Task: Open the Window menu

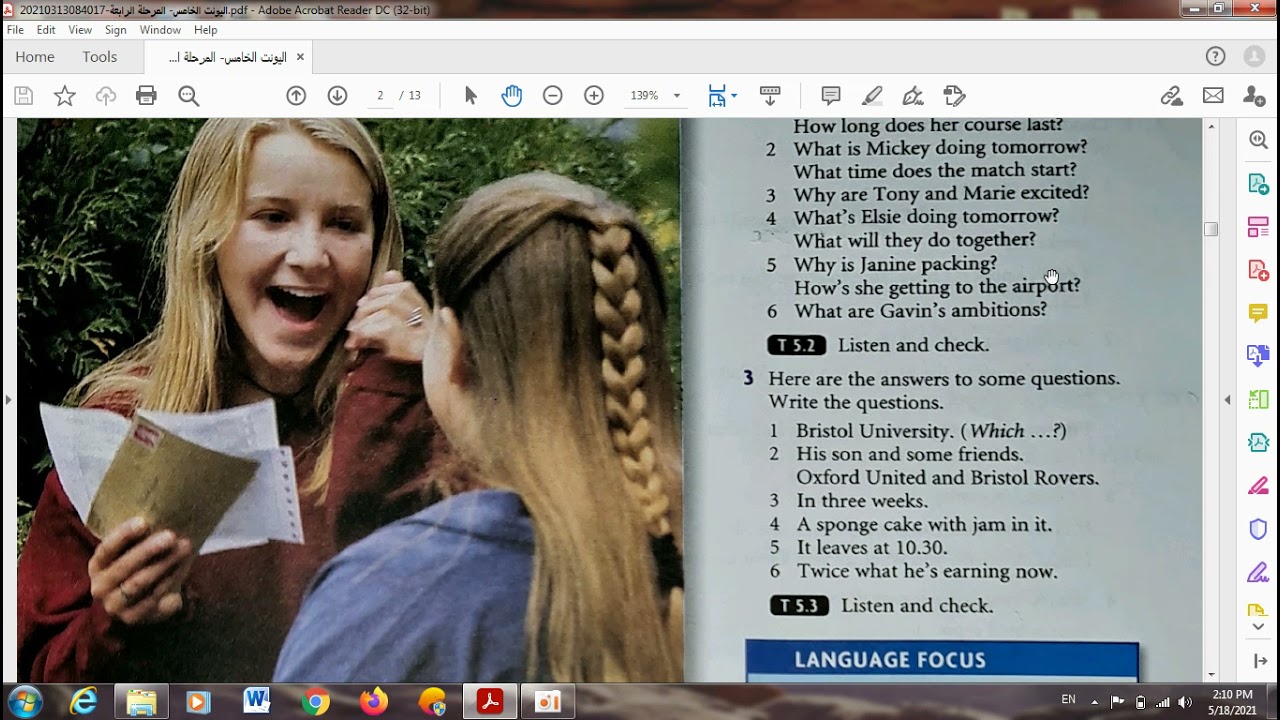Action: (x=160, y=30)
